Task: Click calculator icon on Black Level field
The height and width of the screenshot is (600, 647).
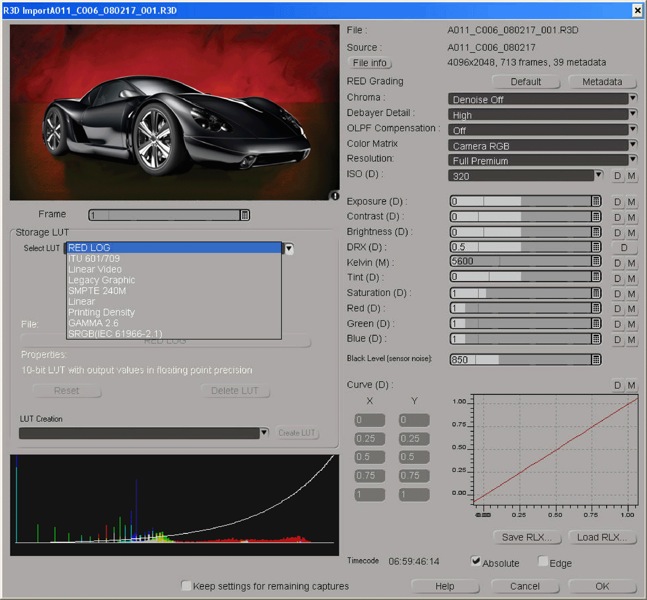Action: [x=596, y=359]
